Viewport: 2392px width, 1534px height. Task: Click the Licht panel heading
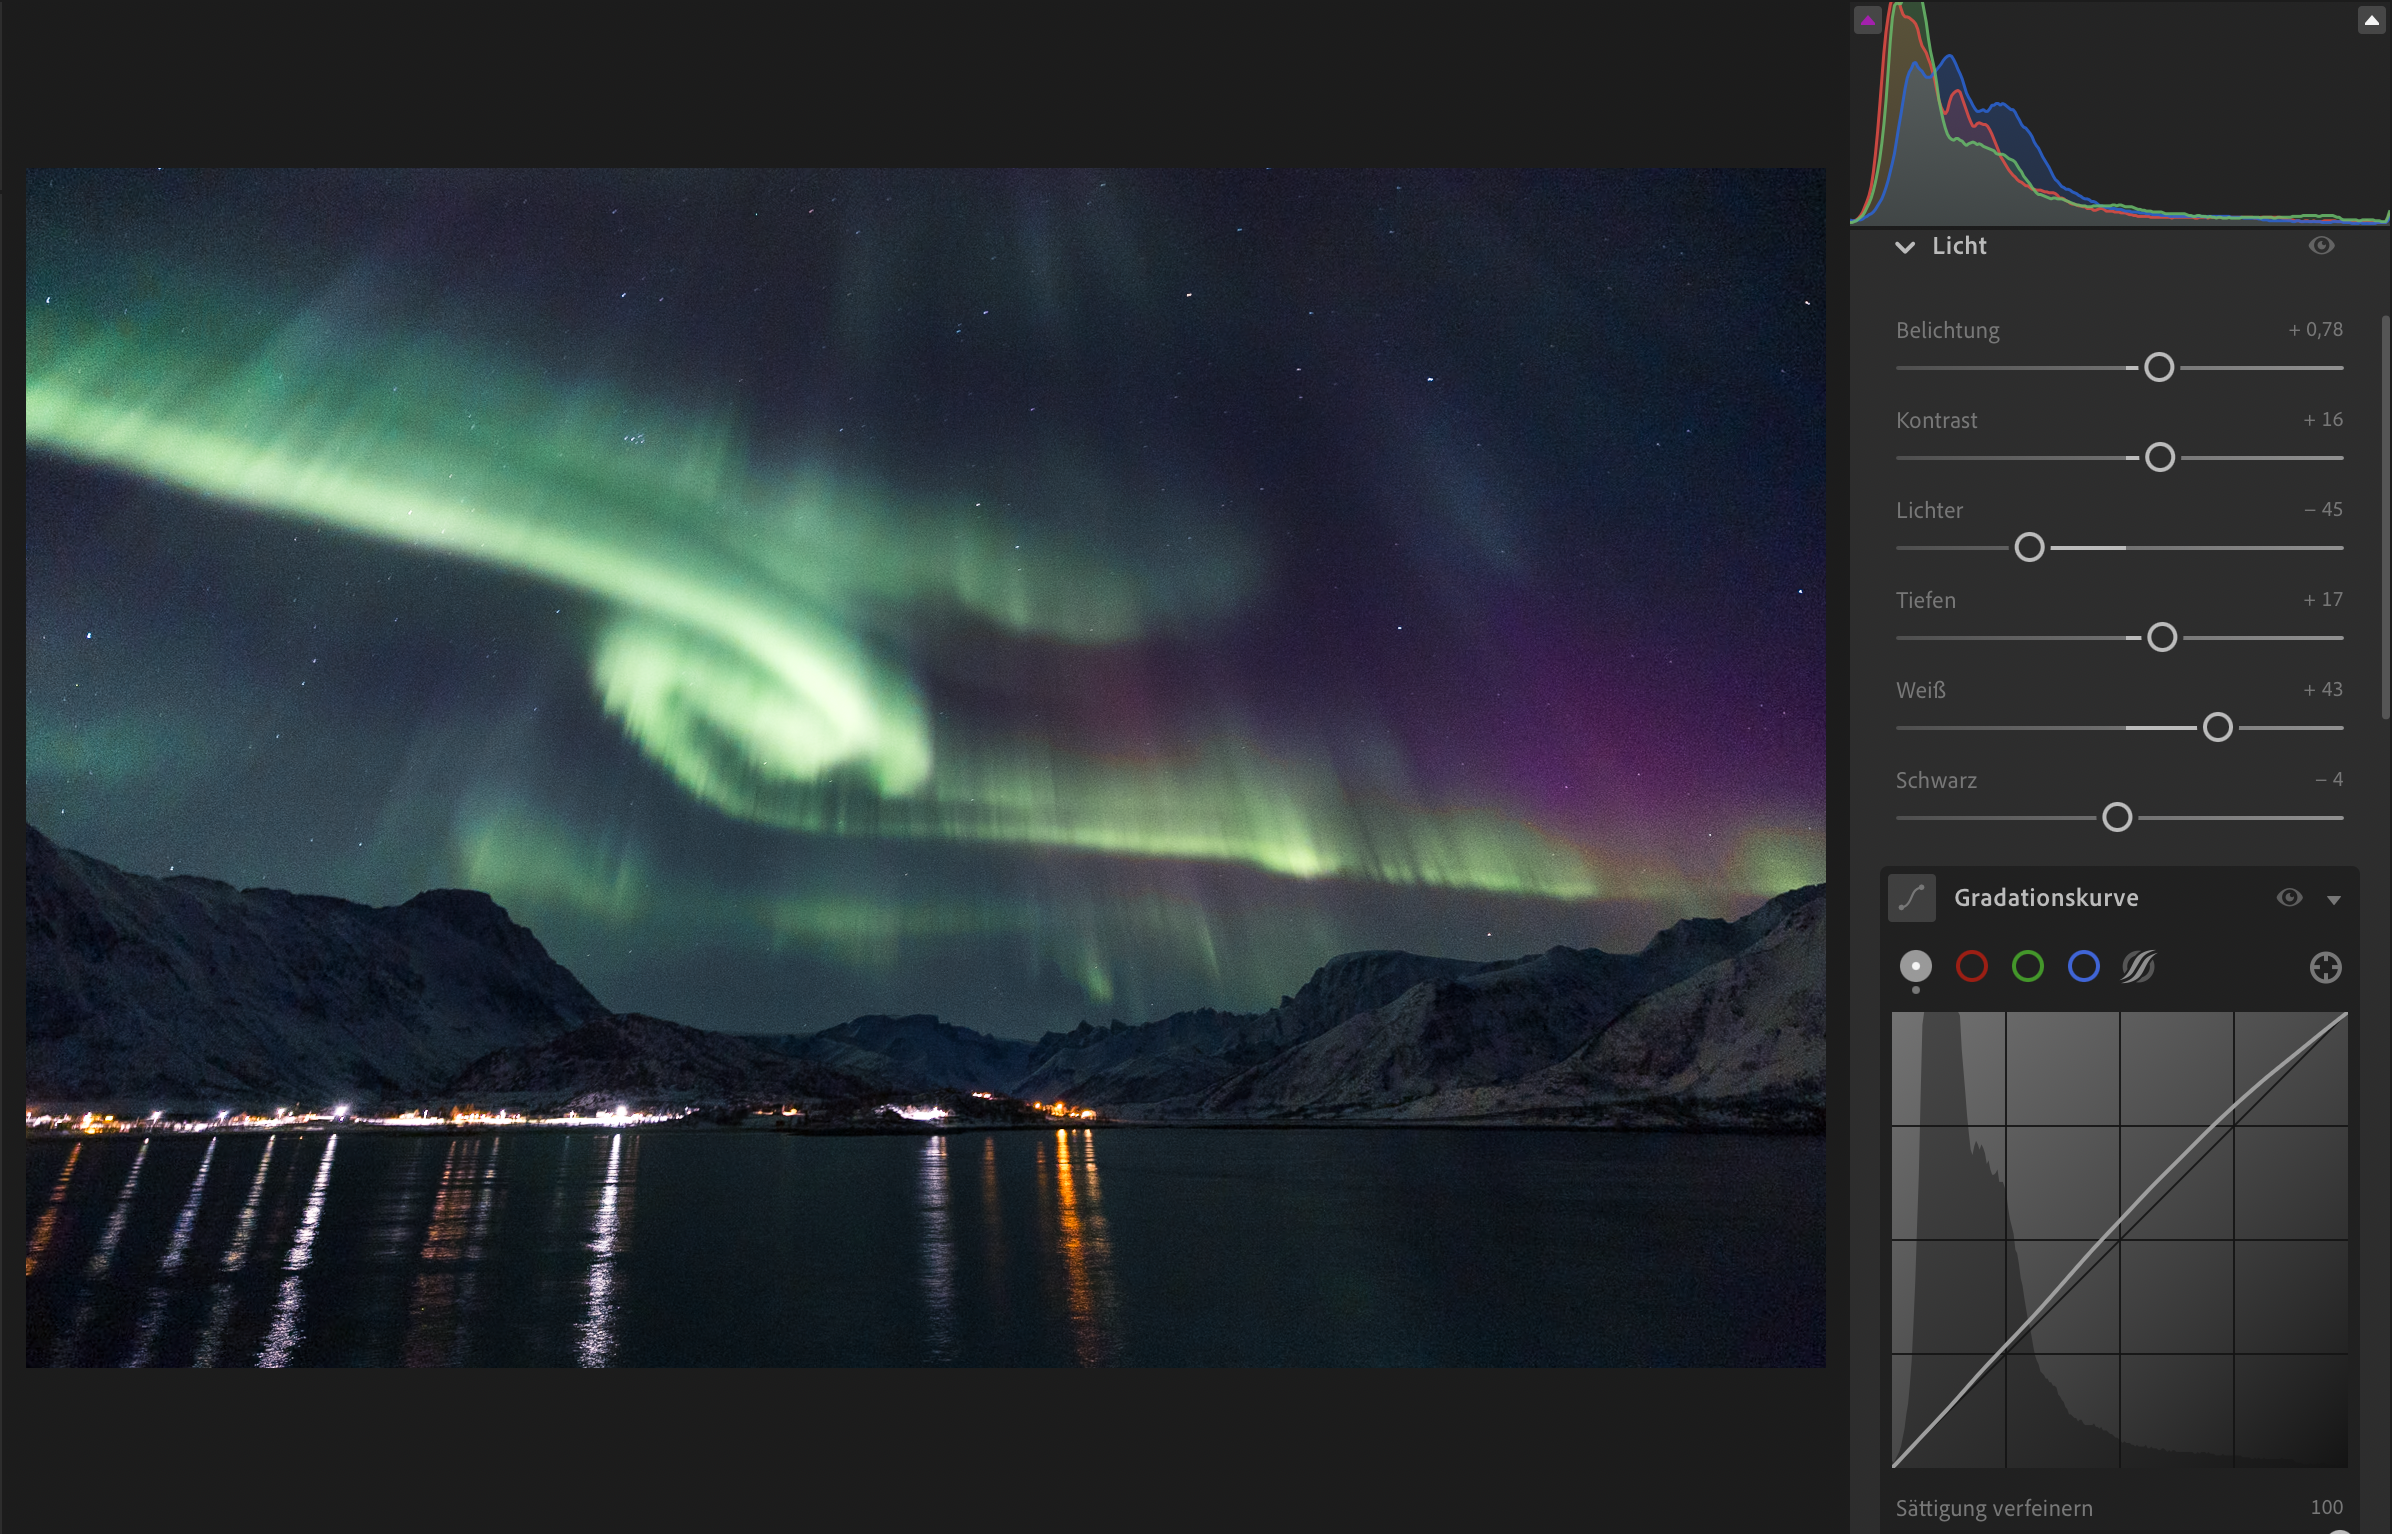click(1959, 246)
